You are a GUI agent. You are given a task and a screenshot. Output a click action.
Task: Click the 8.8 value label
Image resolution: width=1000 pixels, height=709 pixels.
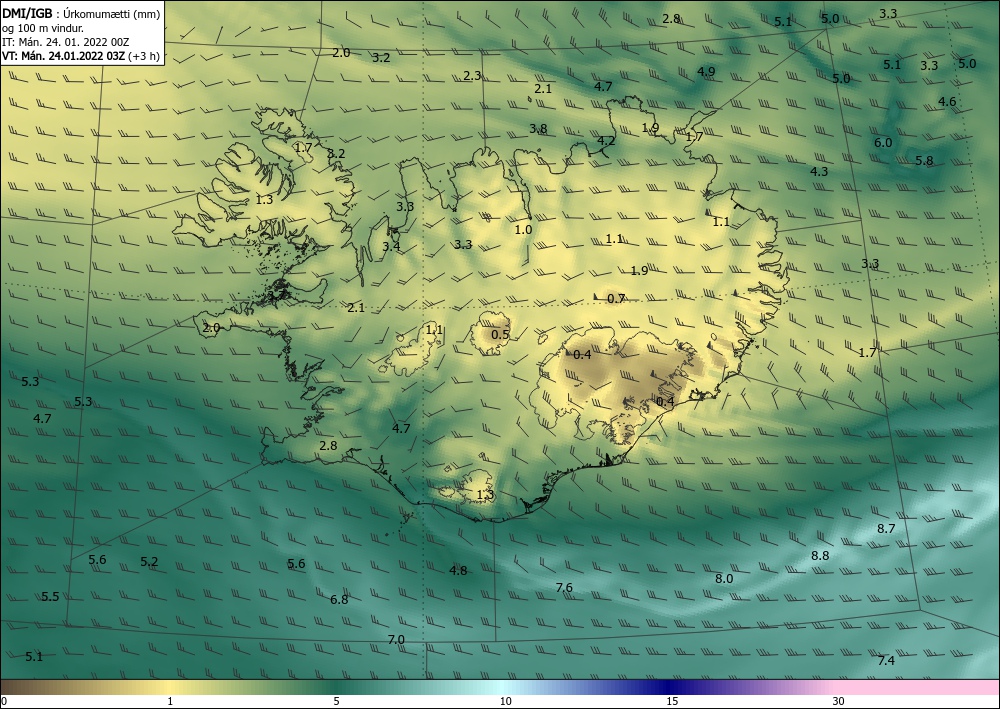(x=820, y=556)
